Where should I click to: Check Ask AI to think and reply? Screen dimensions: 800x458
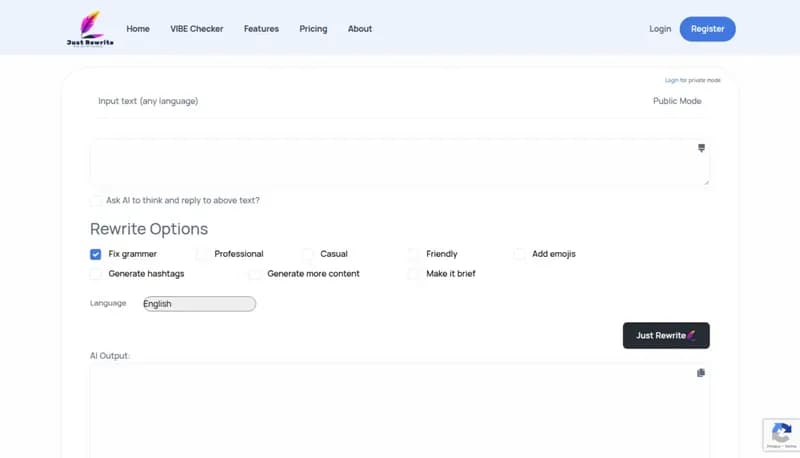coord(95,200)
